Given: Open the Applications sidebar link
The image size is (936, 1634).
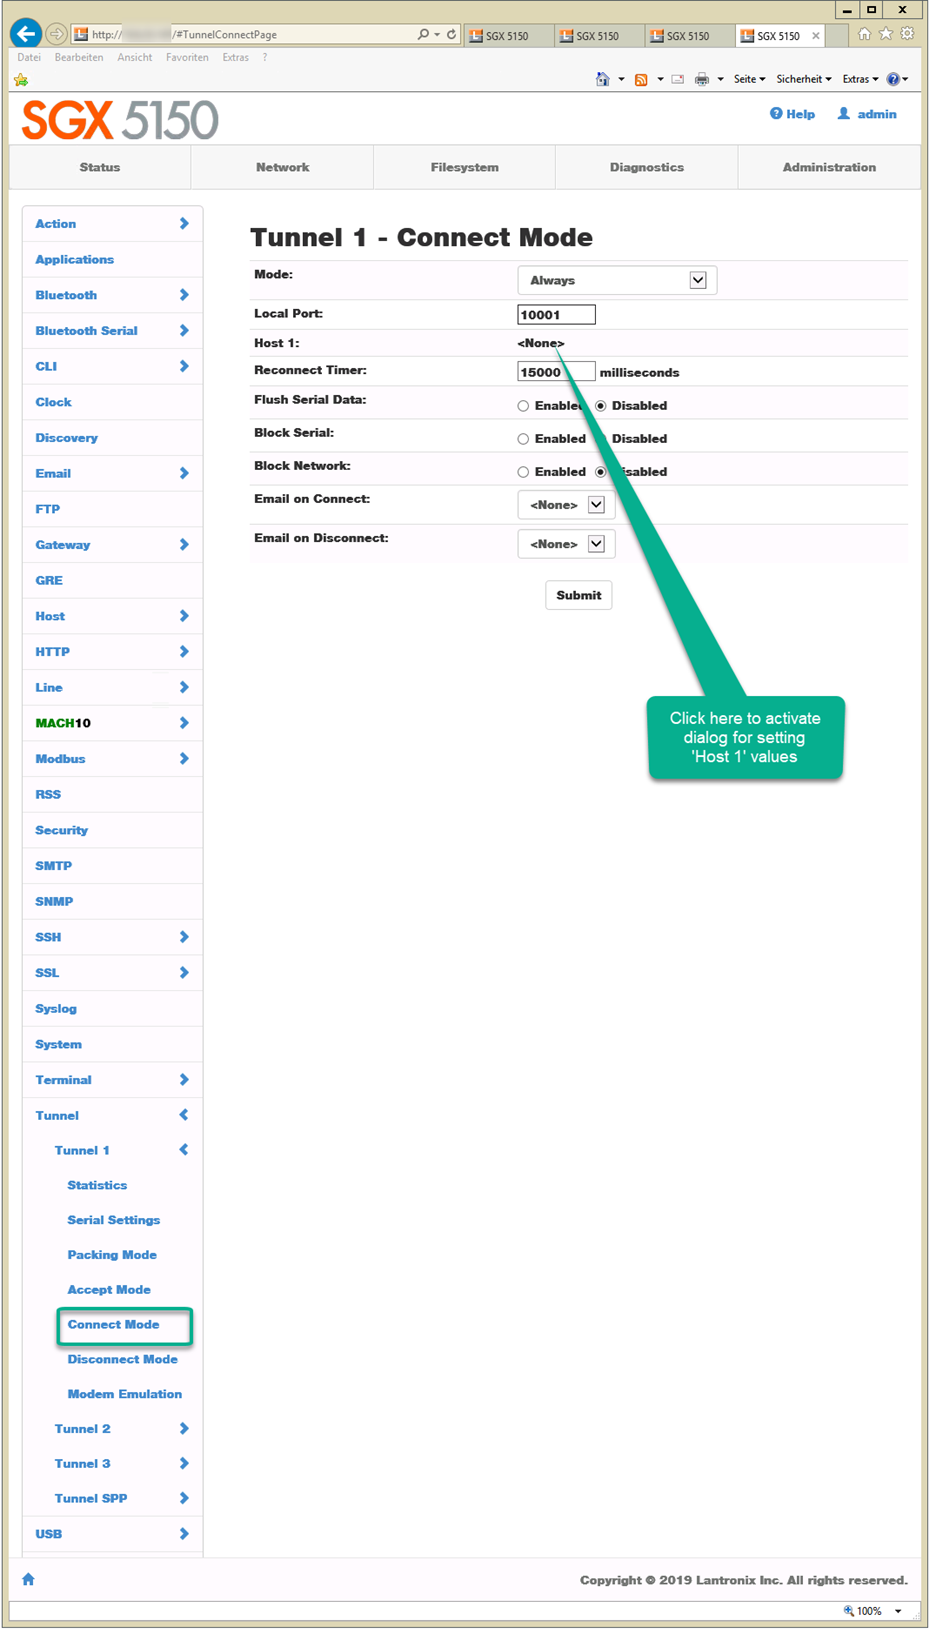Looking at the screenshot, I should (75, 260).
